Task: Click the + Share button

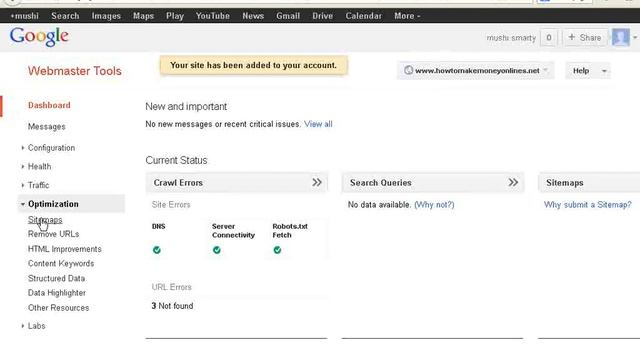Action: tap(584, 38)
